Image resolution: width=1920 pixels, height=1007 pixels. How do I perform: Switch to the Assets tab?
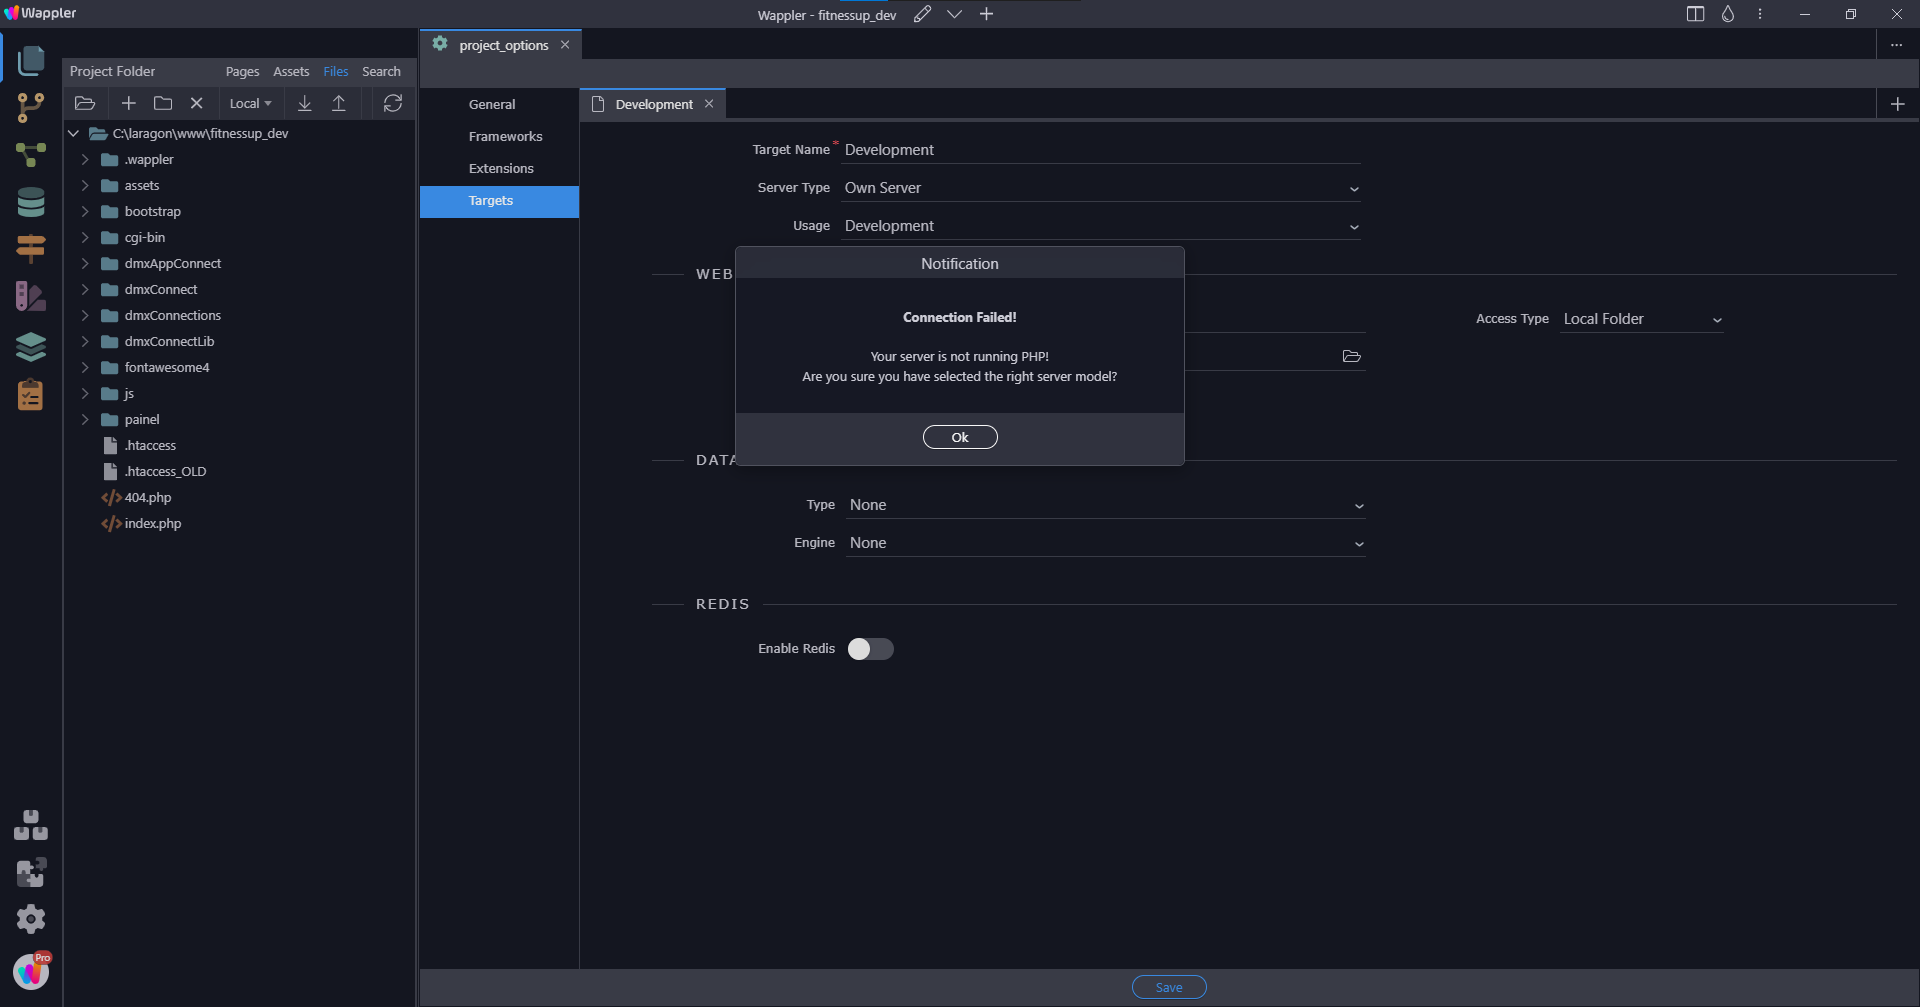[291, 72]
